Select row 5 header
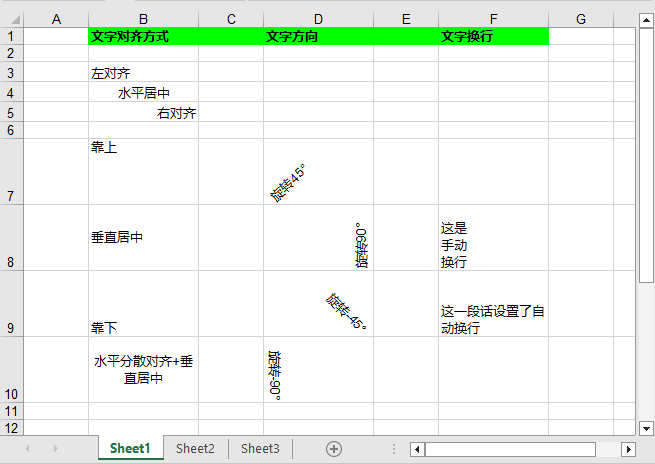This screenshot has width=655, height=464. tap(11, 112)
